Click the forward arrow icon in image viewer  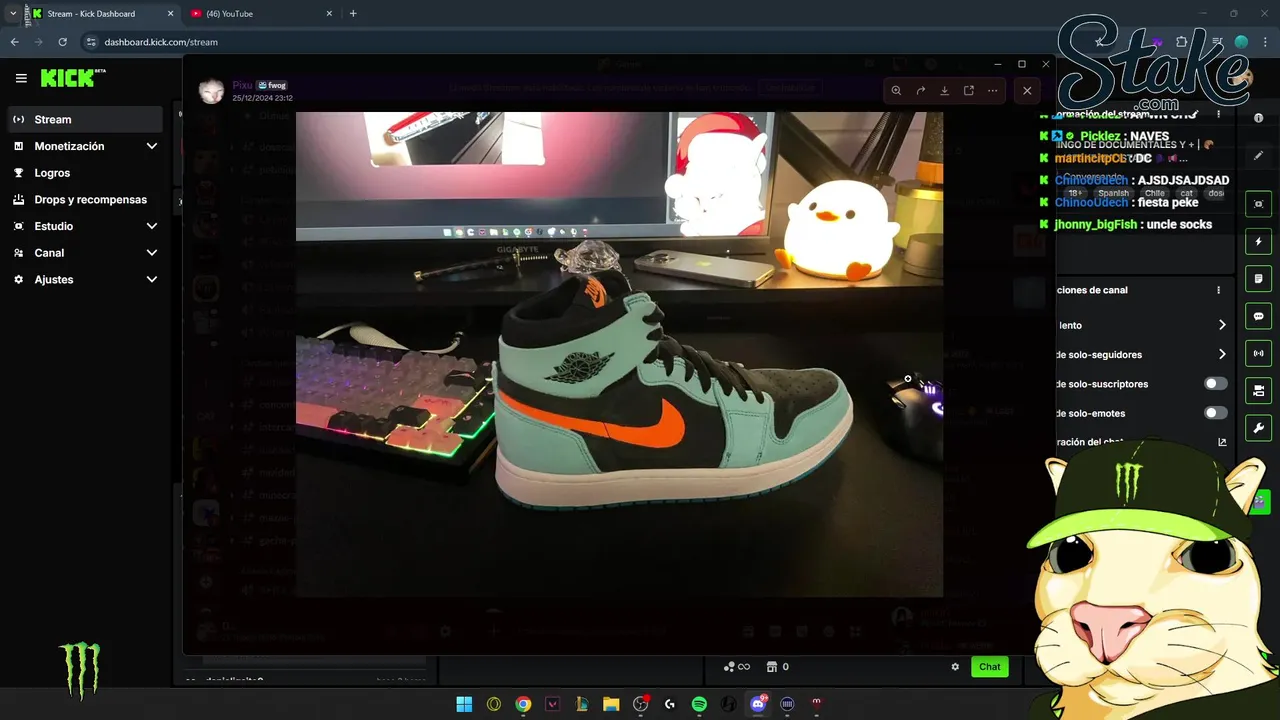point(921,90)
